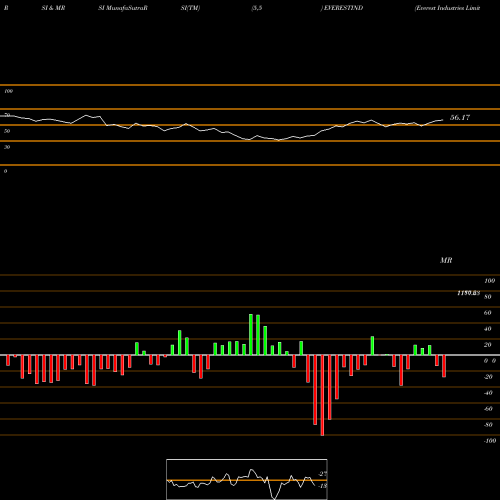Click the RSI axis label 100
Viewport: 500px width, 500px height.
(x=9, y=91)
